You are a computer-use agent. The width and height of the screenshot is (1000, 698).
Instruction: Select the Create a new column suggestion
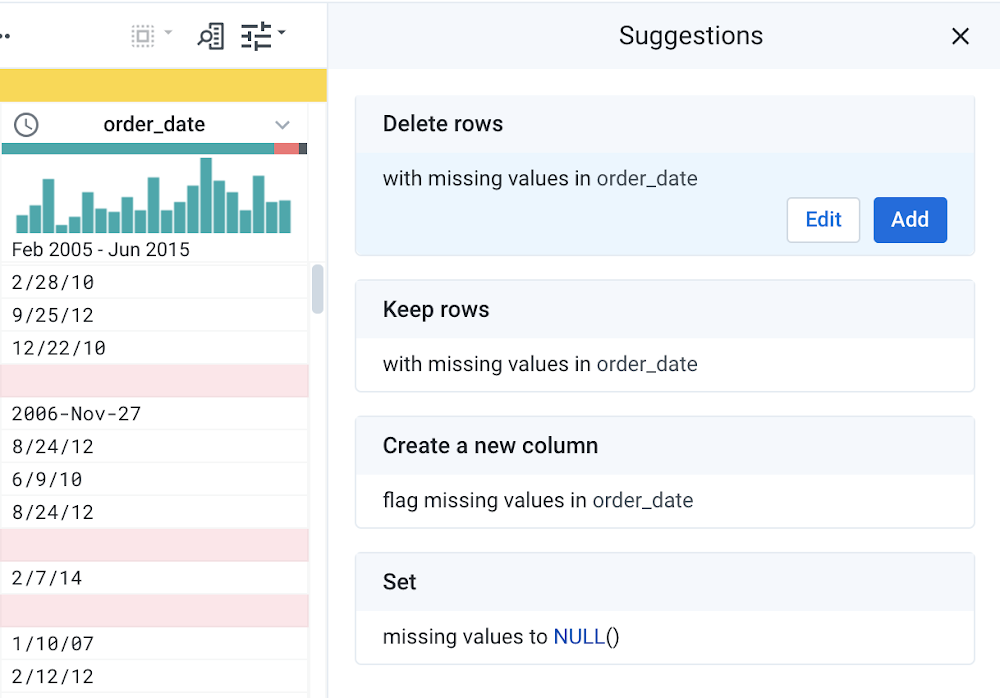point(665,472)
